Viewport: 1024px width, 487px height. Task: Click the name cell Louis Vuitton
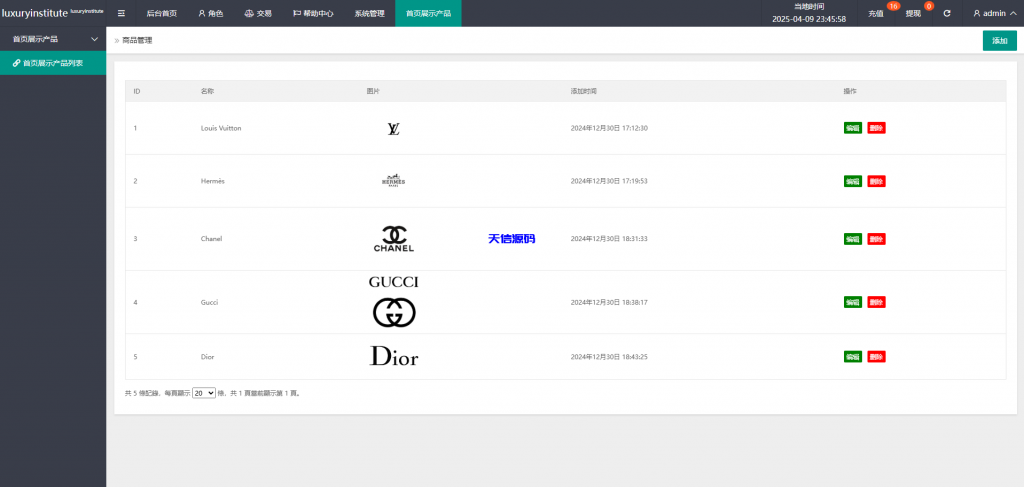pyautogui.click(x=221, y=128)
